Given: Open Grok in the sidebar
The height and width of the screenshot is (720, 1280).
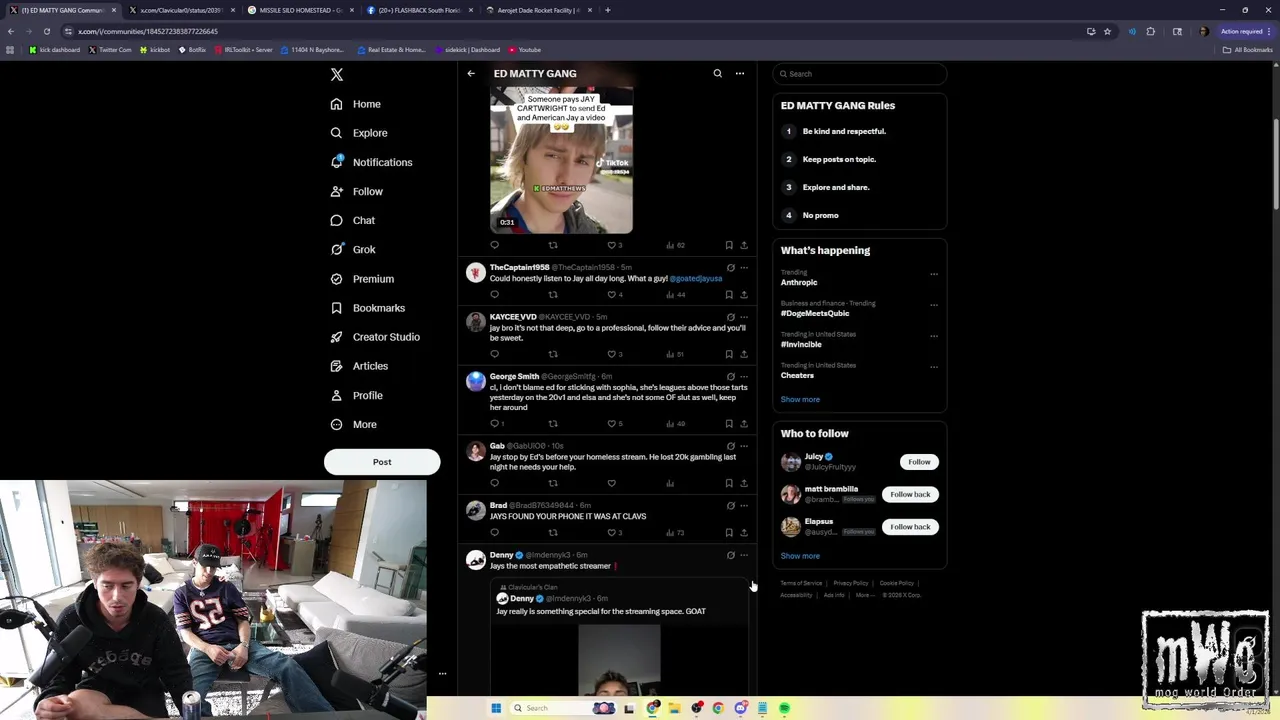Looking at the screenshot, I should [x=352, y=249].
